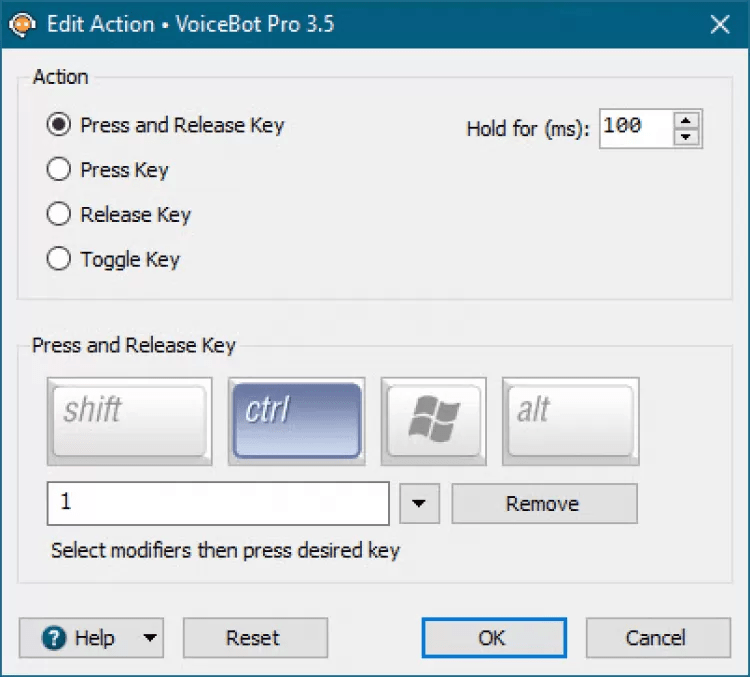Expand the Help button dropdown arrow
Viewport: 750px width, 677px height.
coord(149,638)
